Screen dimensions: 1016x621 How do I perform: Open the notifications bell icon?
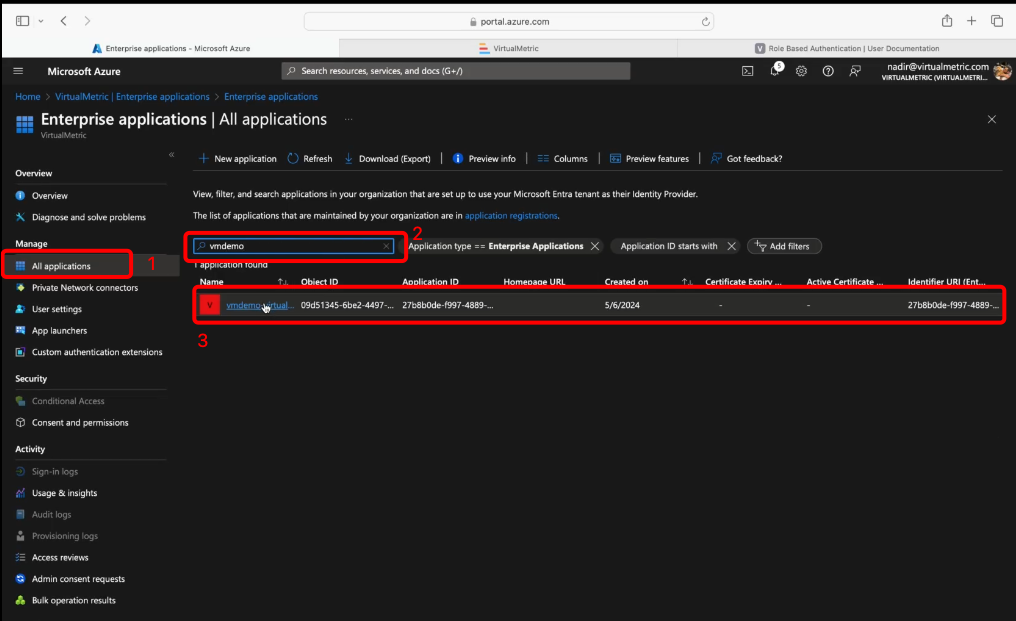coord(775,71)
